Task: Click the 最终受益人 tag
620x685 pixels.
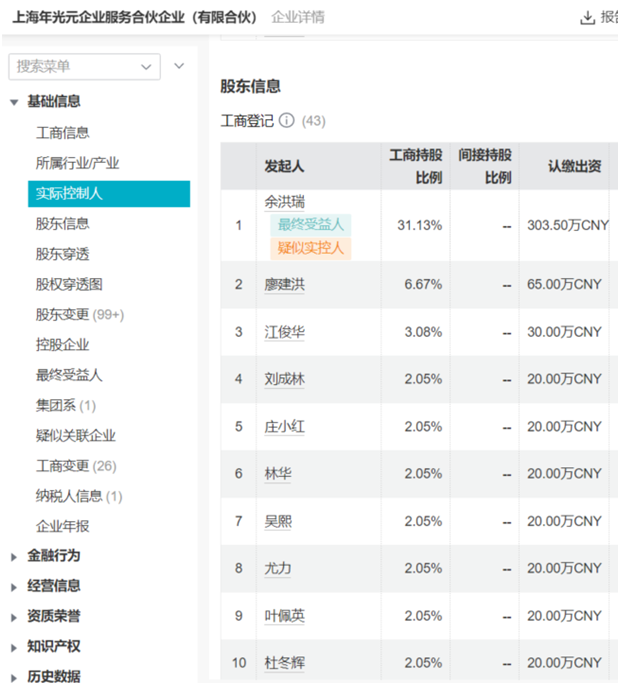Action: [x=311, y=225]
